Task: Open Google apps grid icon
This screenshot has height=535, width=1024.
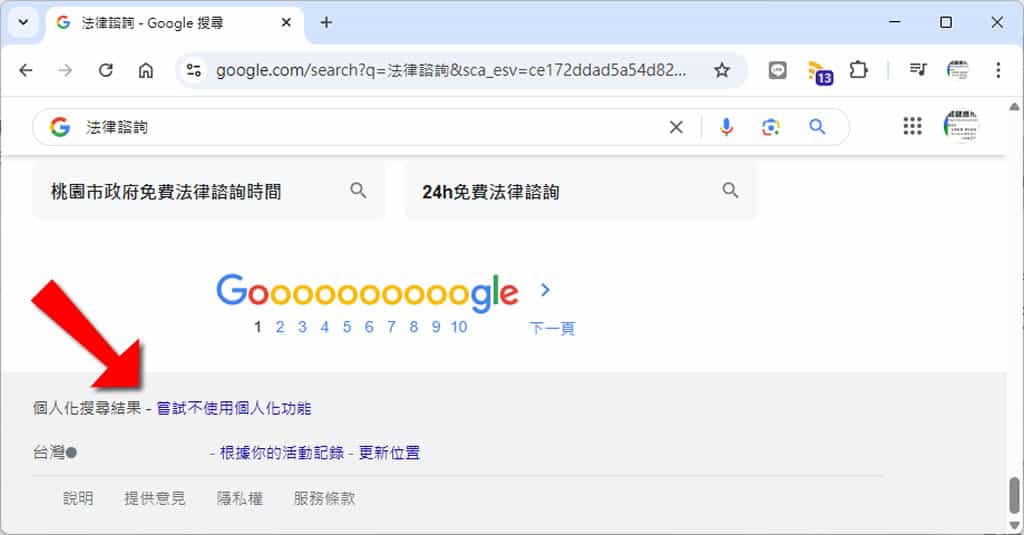Action: click(x=912, y=126)
